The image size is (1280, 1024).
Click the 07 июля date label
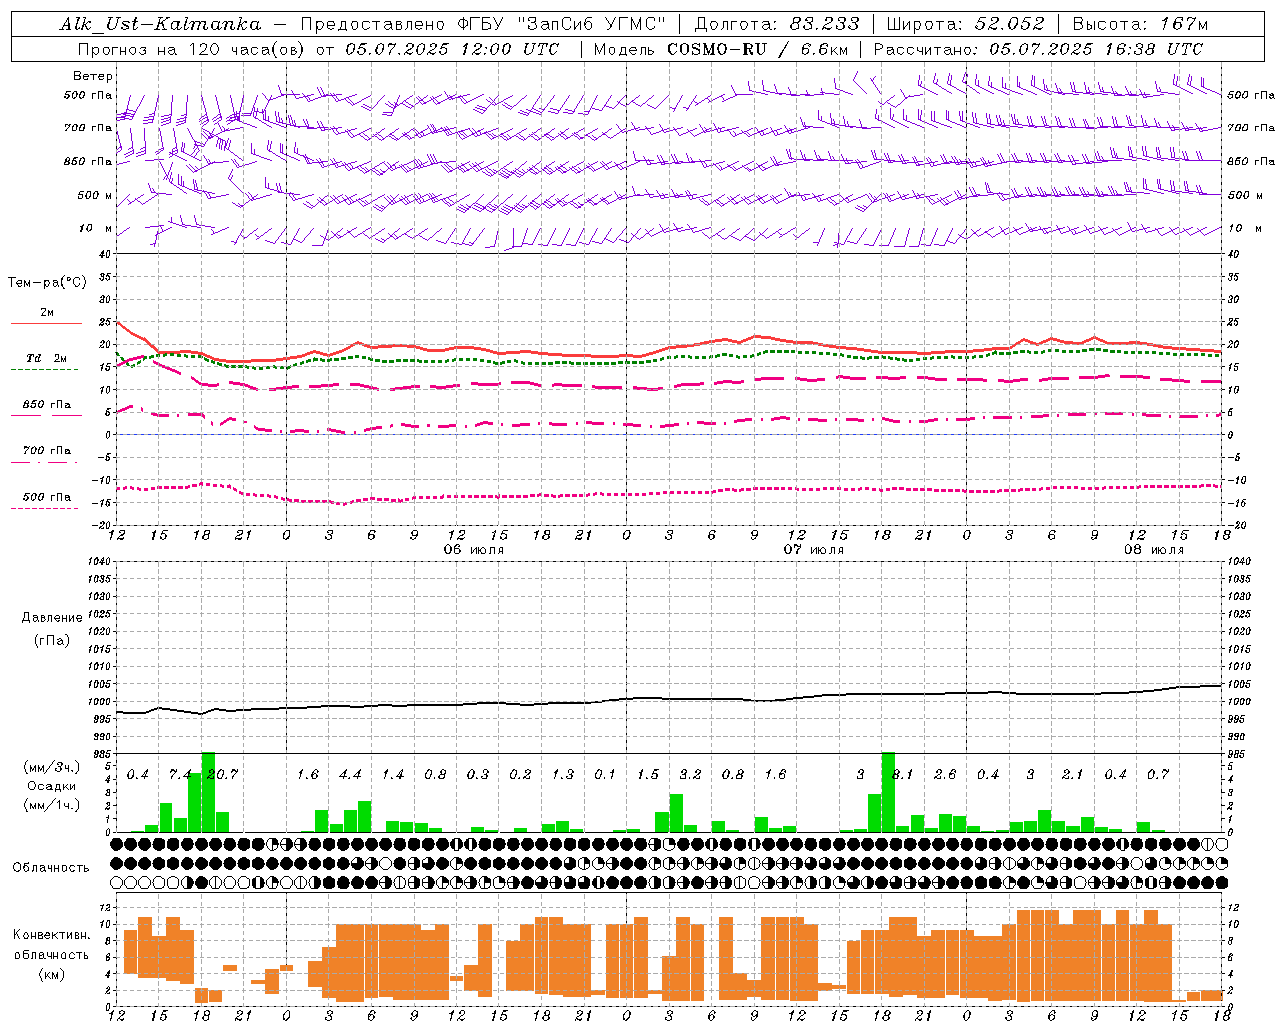pos(814,550)
